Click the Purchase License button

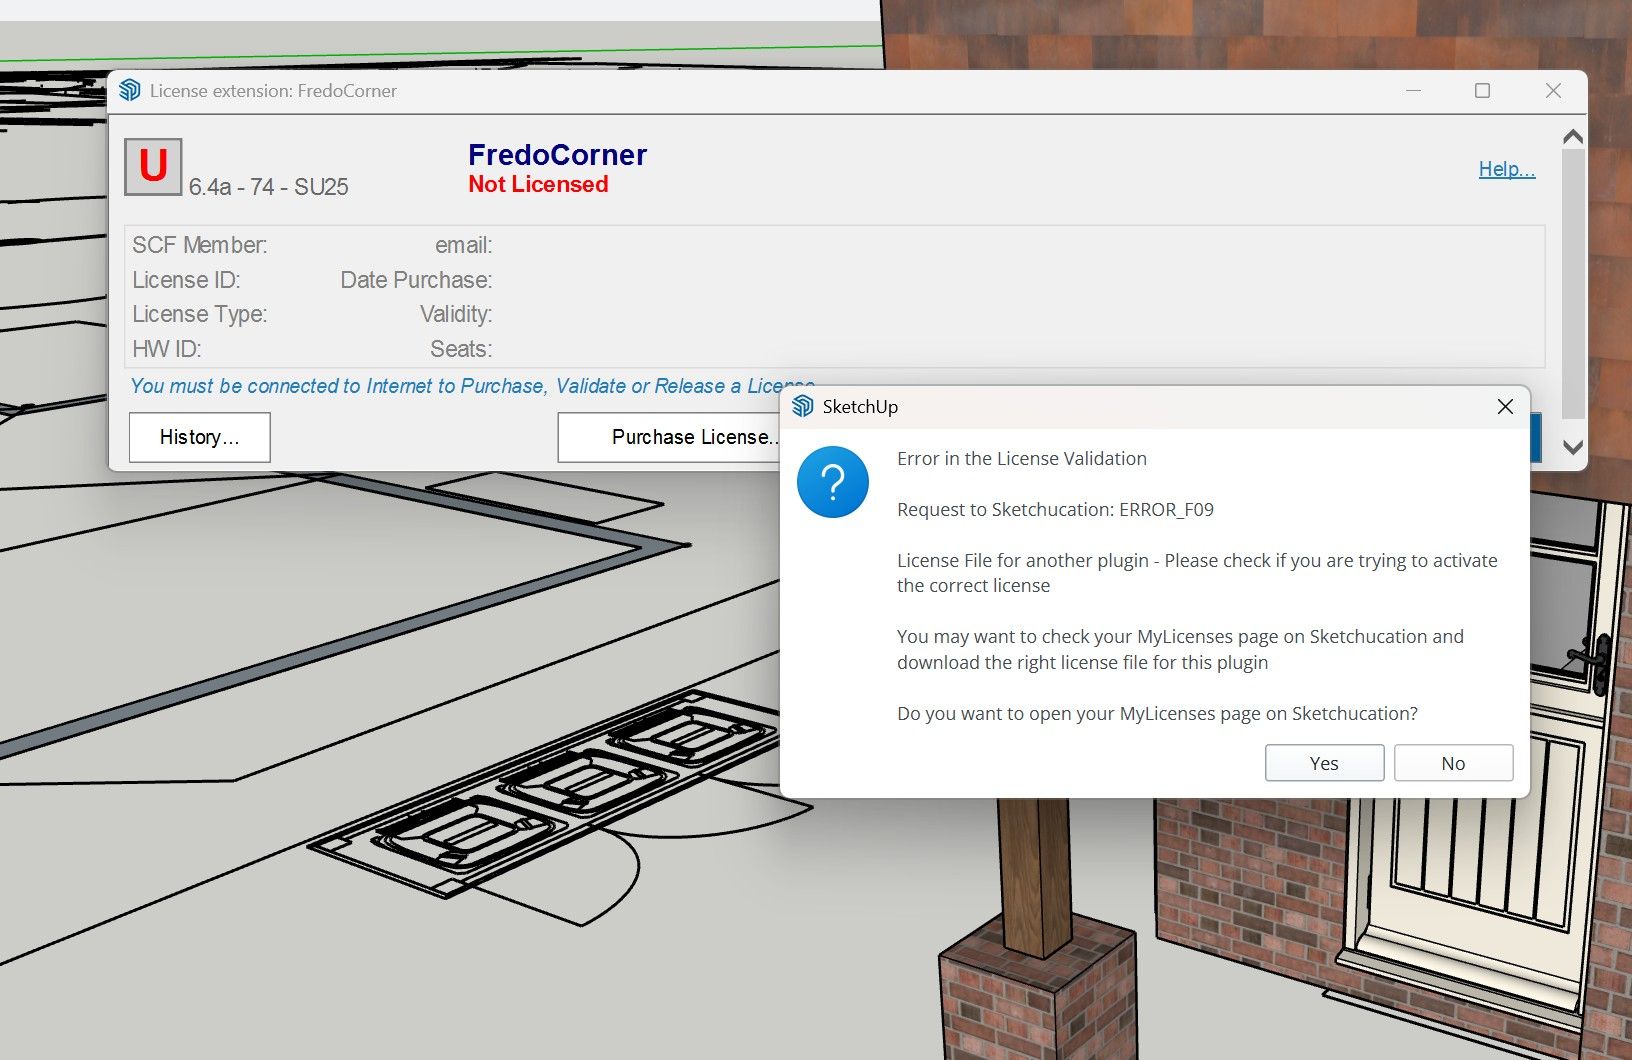pos(670,437)
